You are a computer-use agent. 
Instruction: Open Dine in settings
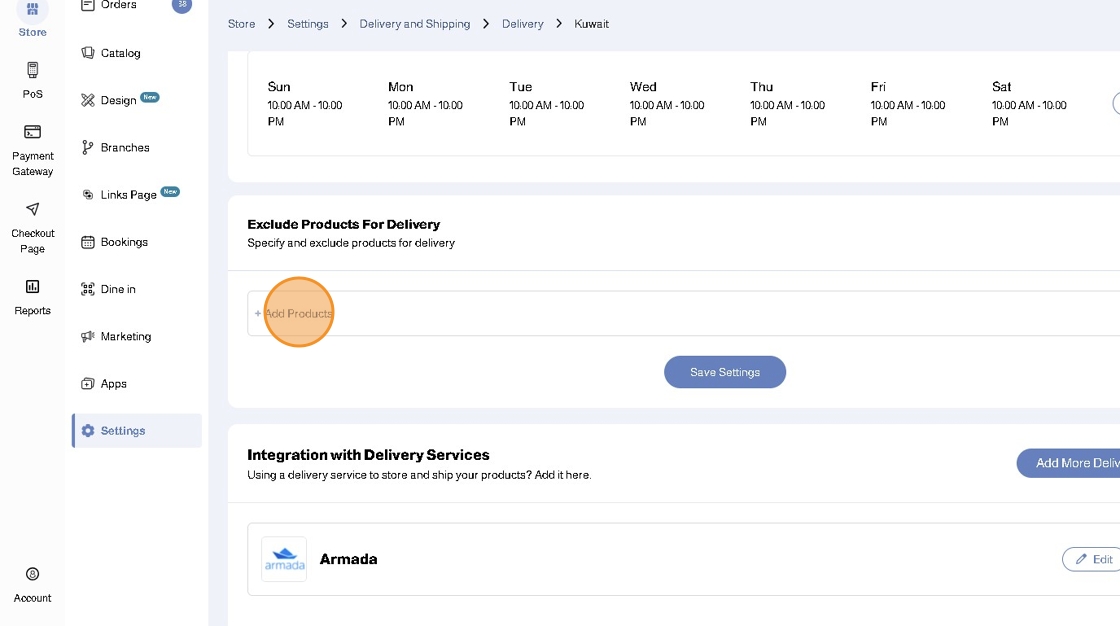click(x=117, y=289)
